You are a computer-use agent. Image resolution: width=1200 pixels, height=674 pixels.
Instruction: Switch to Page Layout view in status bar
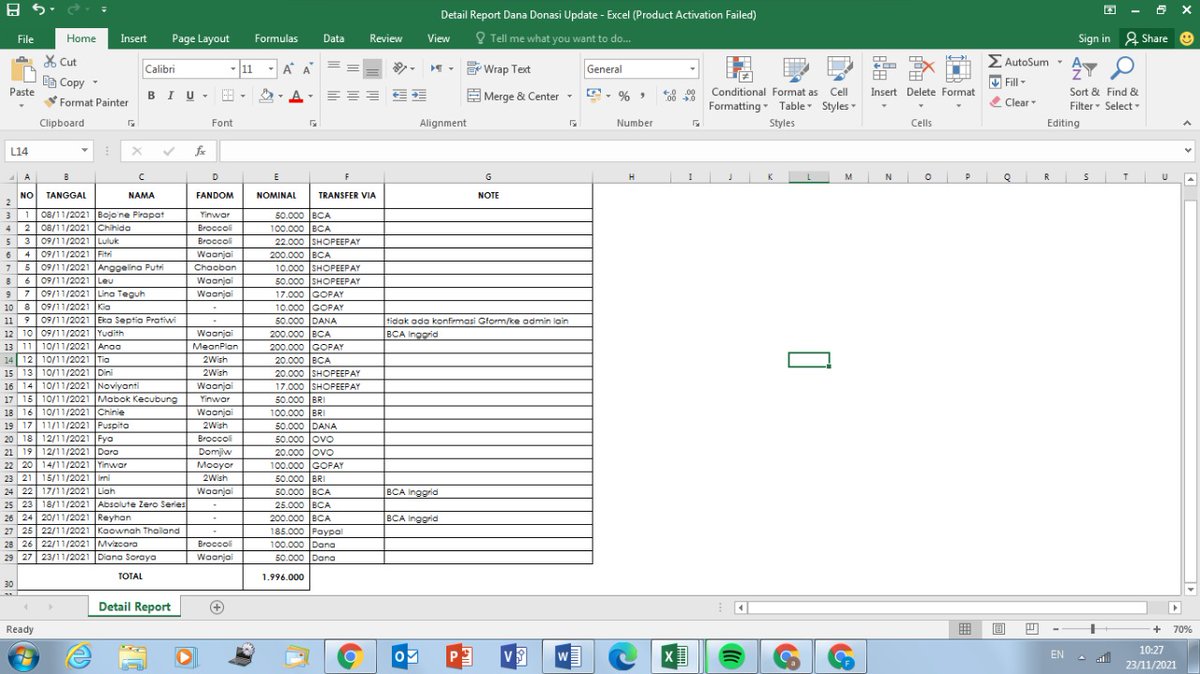click(x=998, y=629)
